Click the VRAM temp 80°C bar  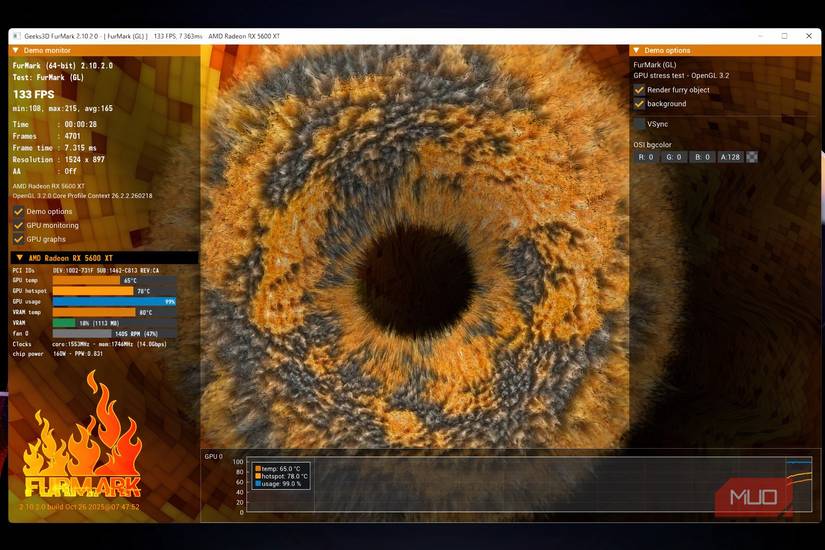[114, 312]
